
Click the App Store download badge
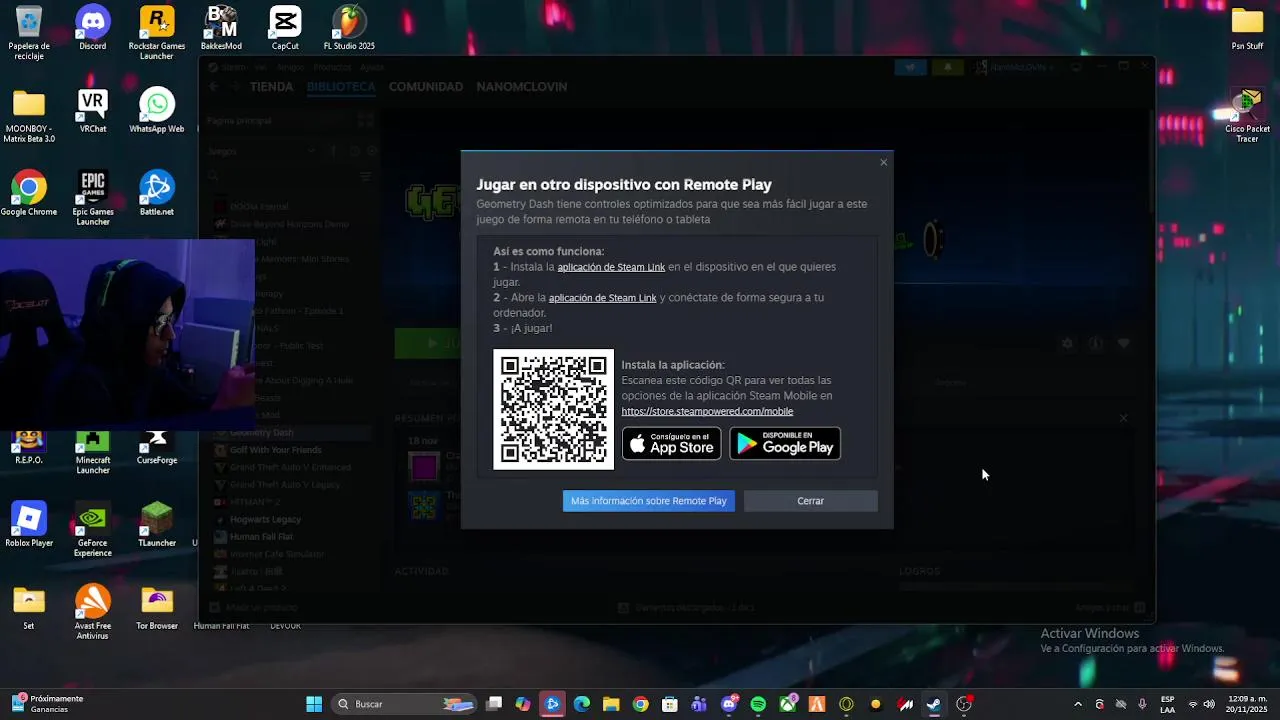[x=672, y=444]
